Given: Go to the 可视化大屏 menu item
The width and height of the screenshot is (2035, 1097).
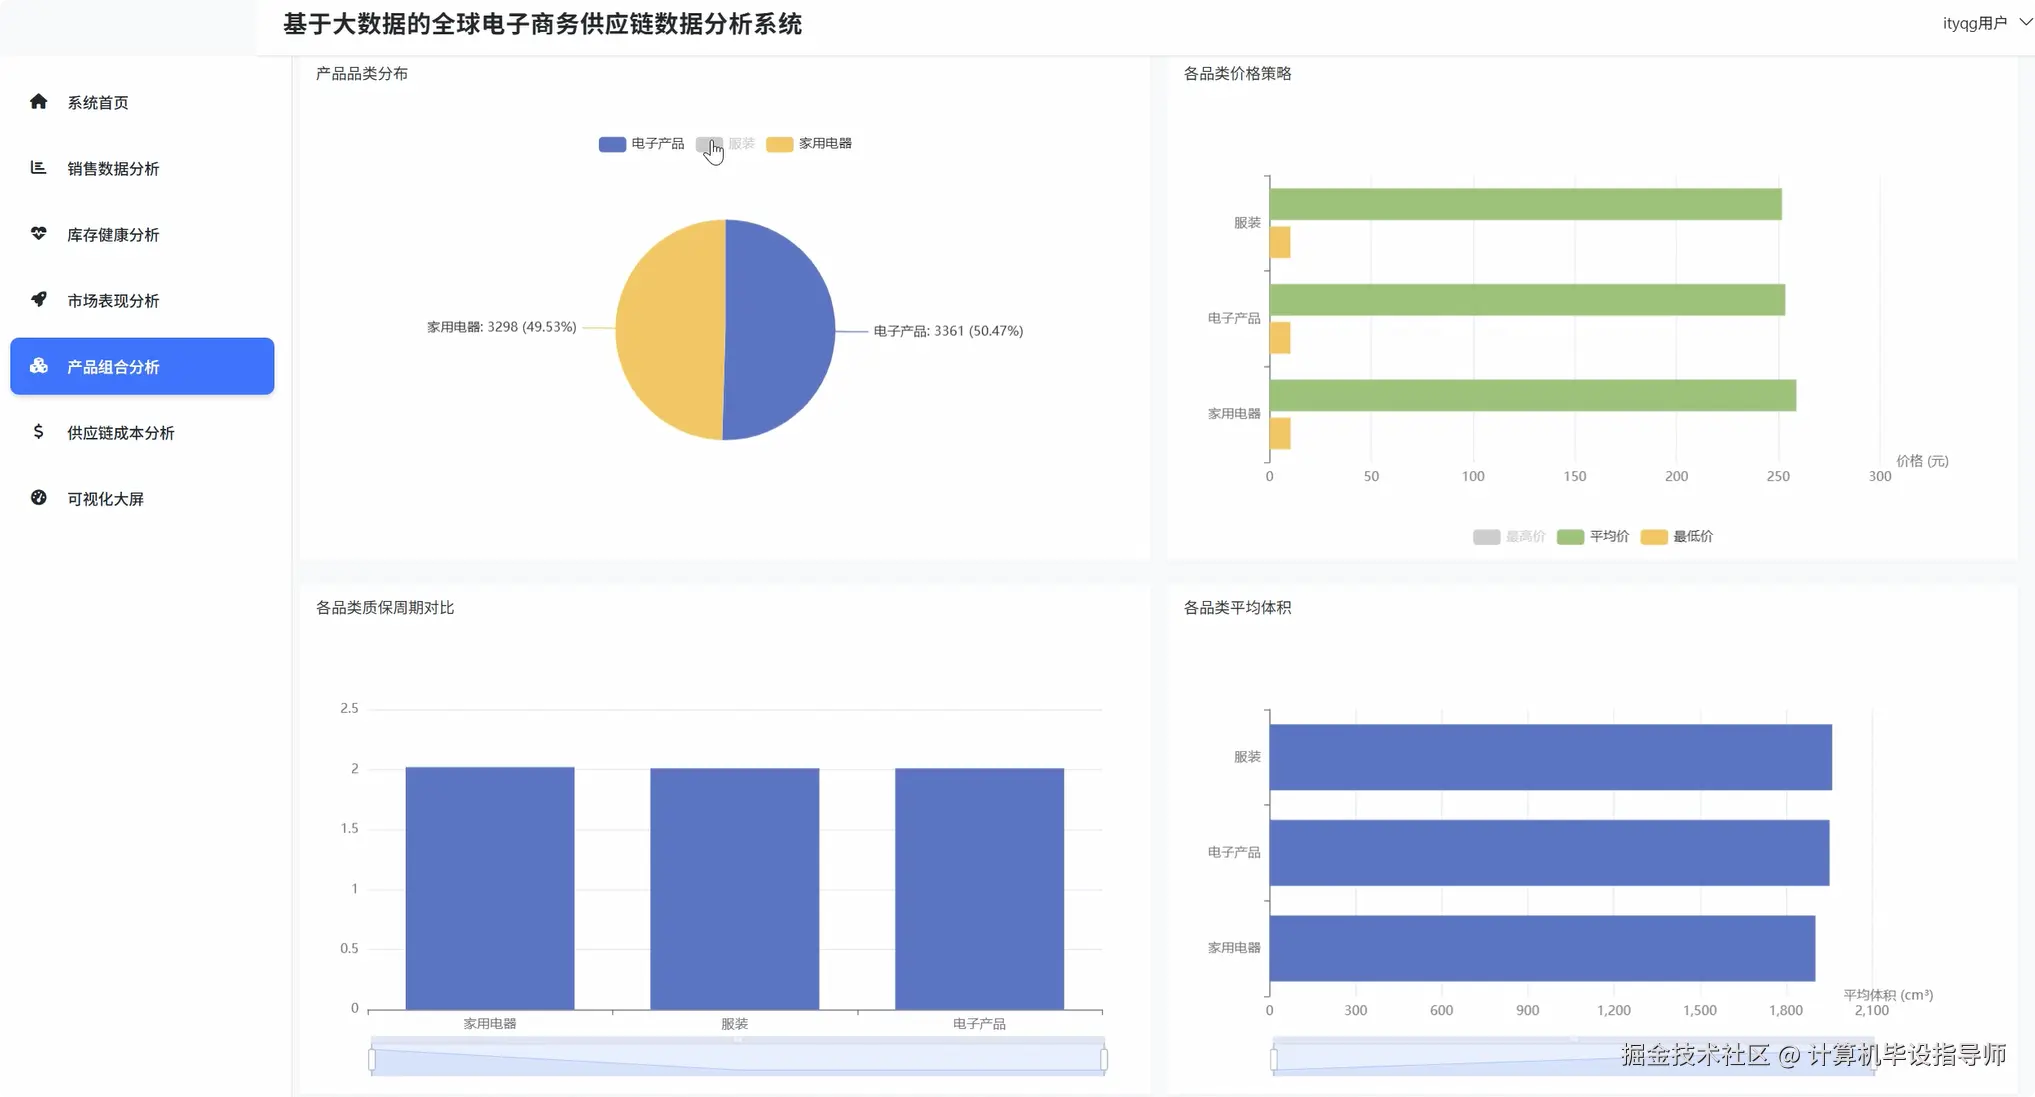Looking at the screenshot, I should click(x=105, y=499).
